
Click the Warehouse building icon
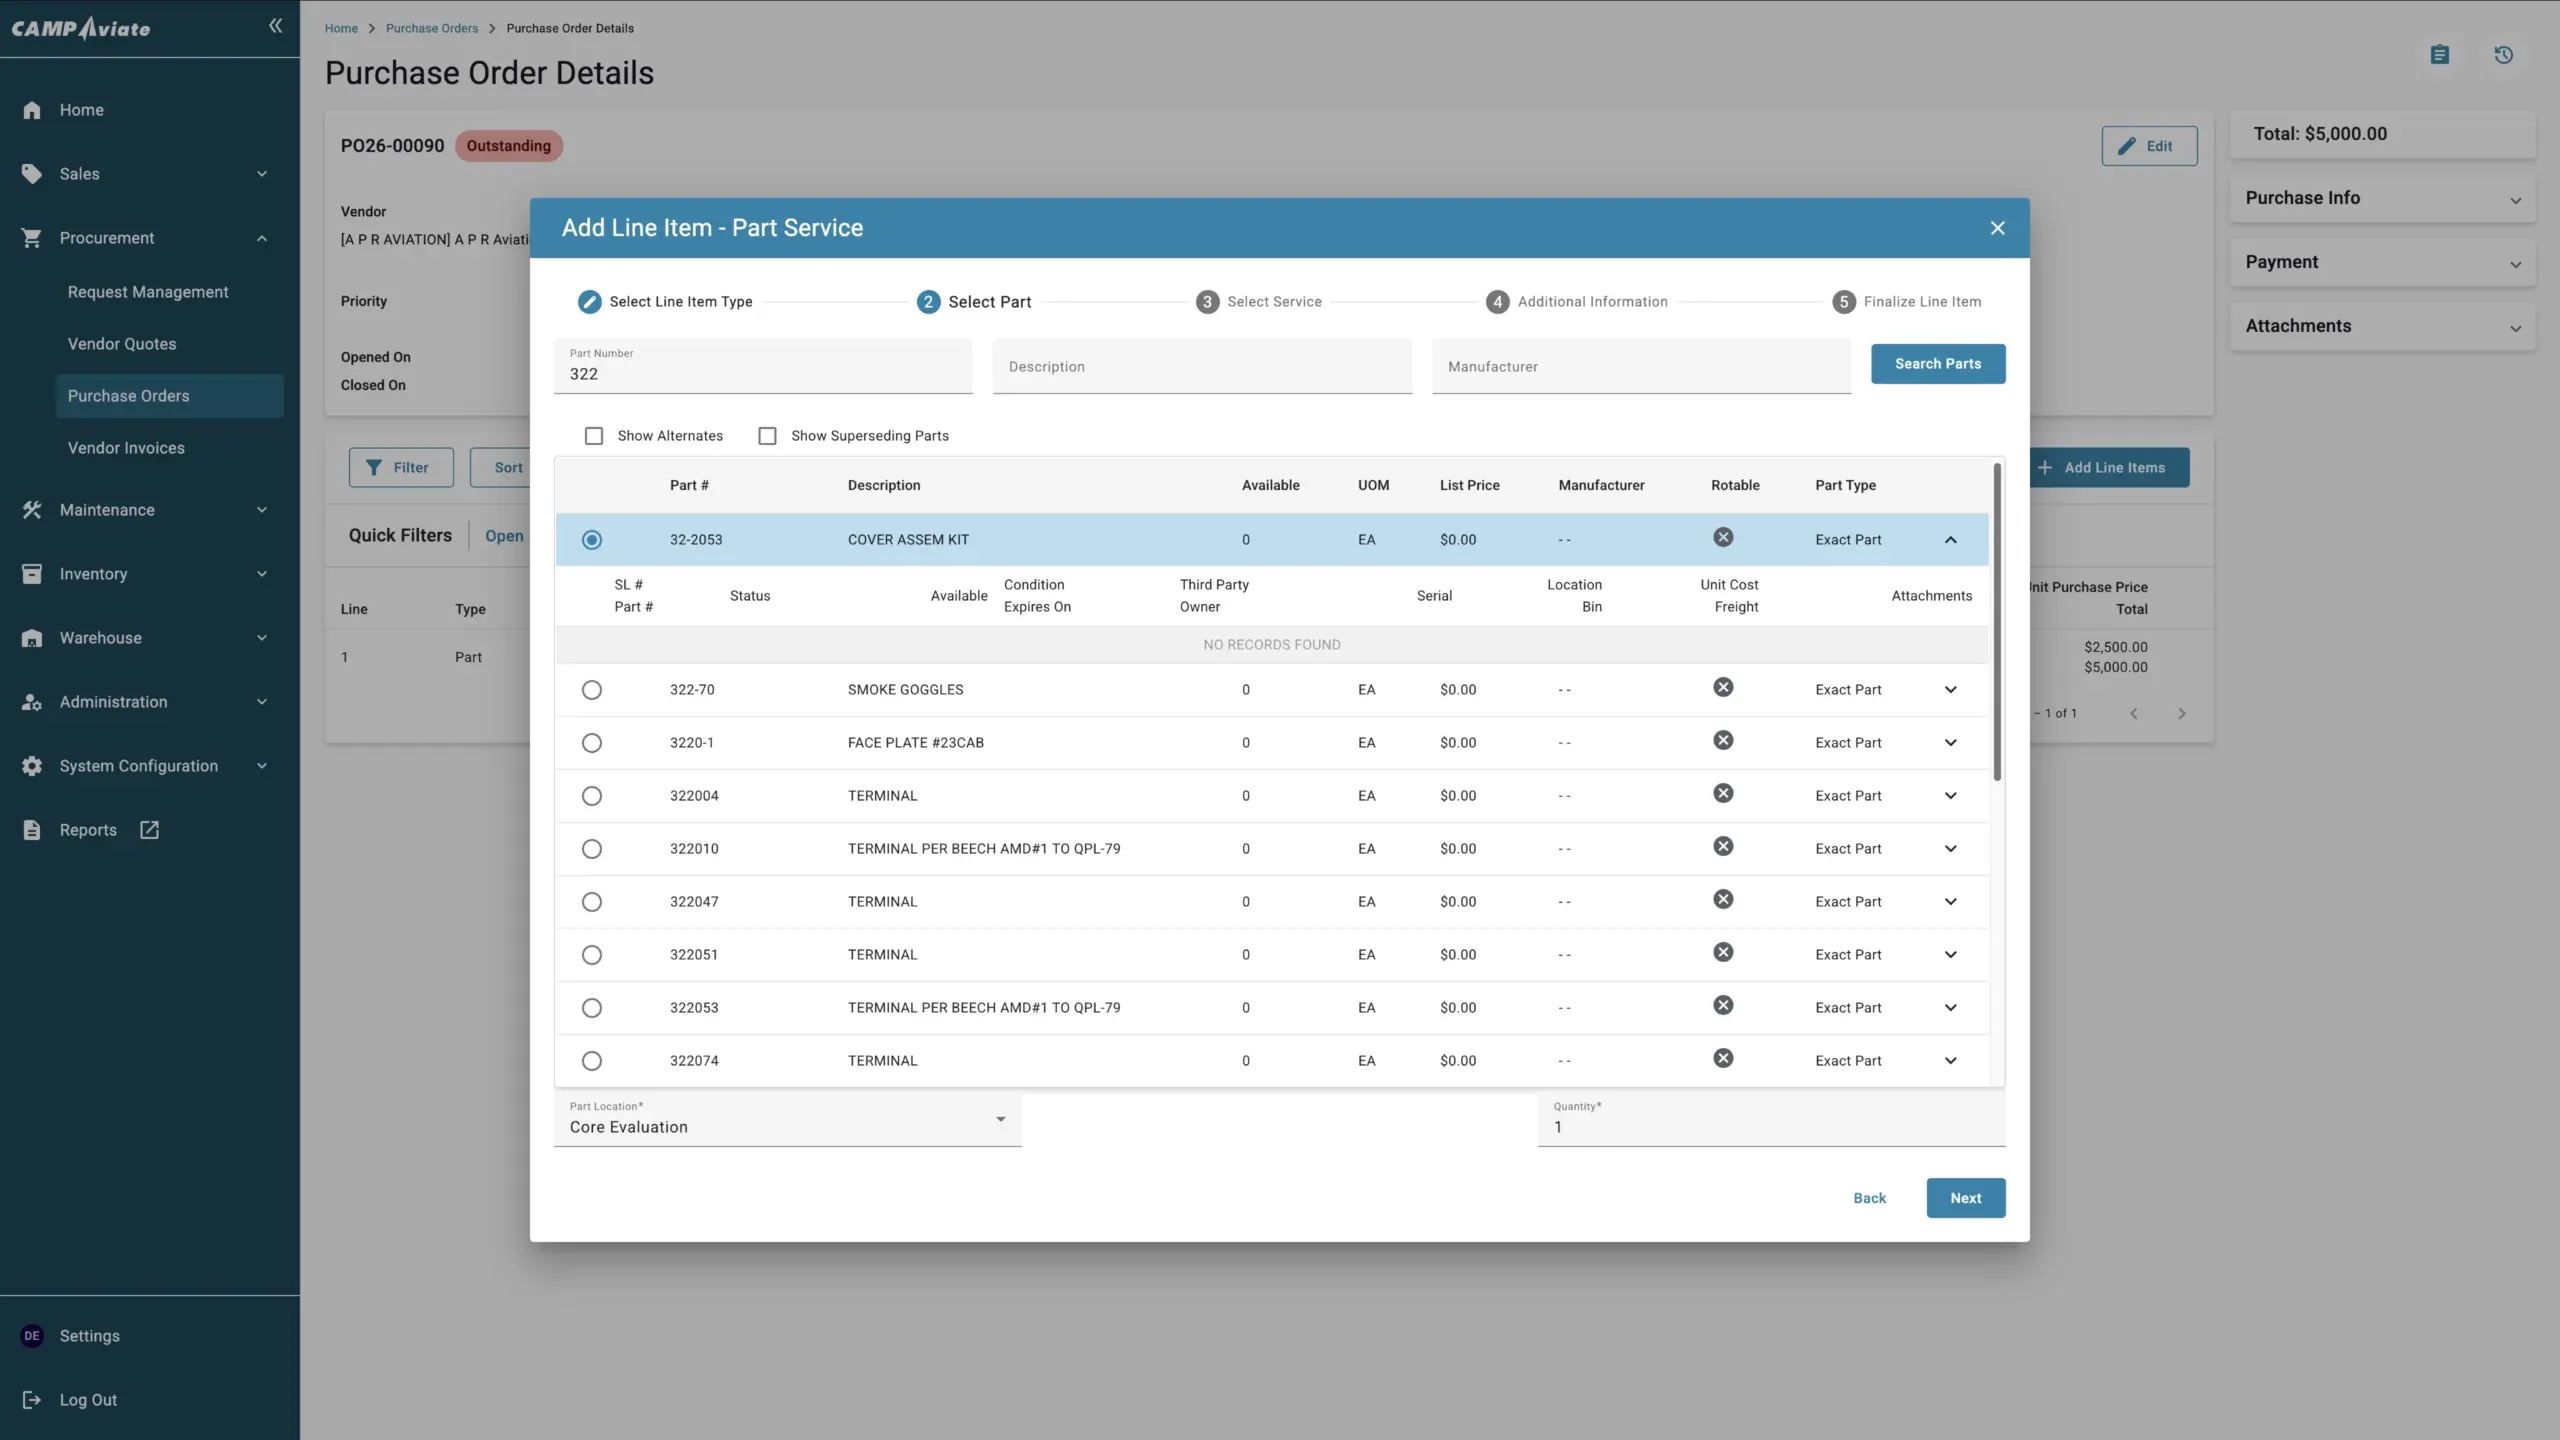pyautogui.click(x=32, y=638)
